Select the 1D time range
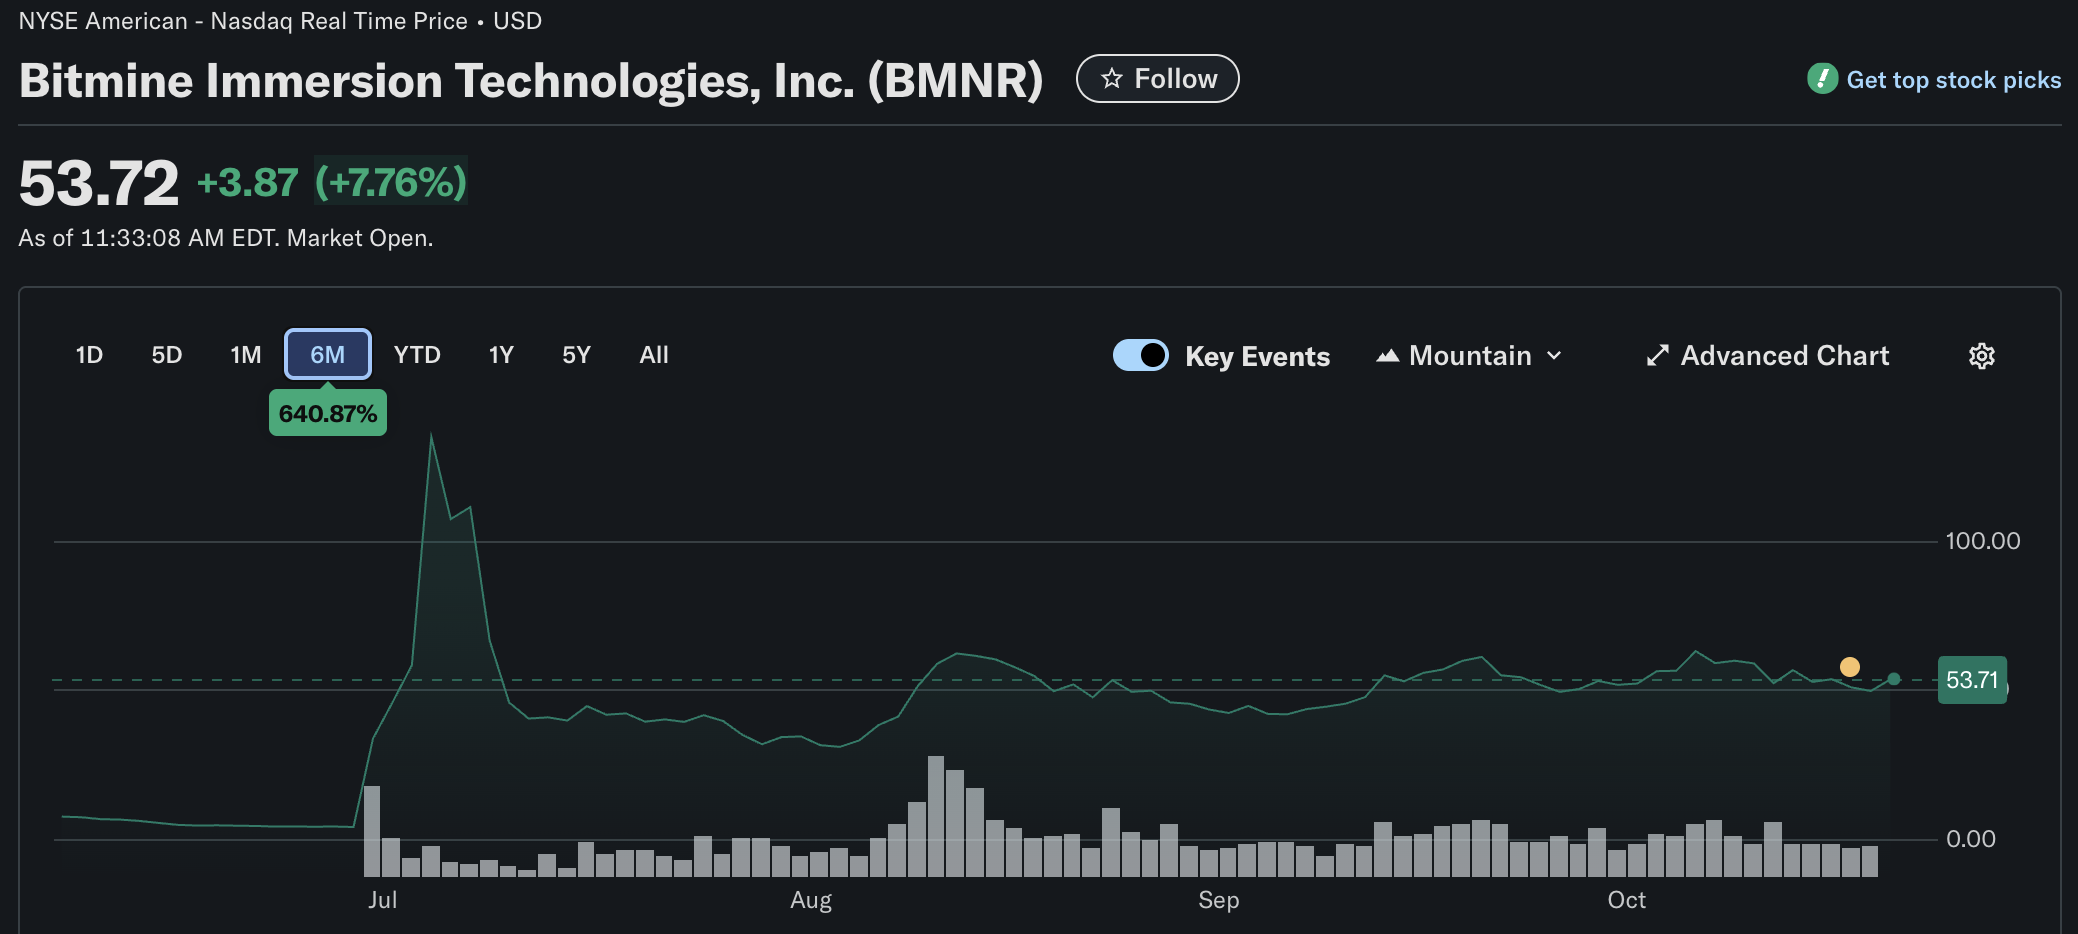Viewport: 2078px width, 934px height. point(89,355)
